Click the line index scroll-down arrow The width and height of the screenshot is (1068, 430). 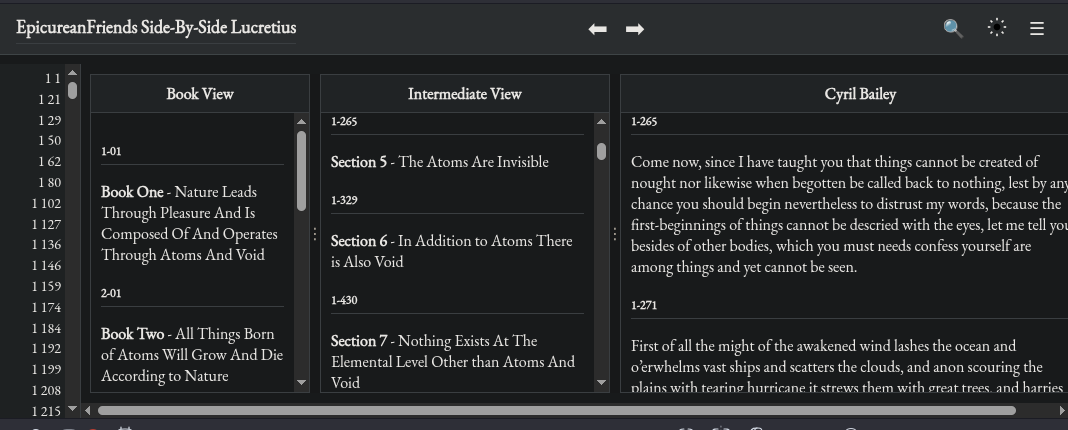click(73, 409)
